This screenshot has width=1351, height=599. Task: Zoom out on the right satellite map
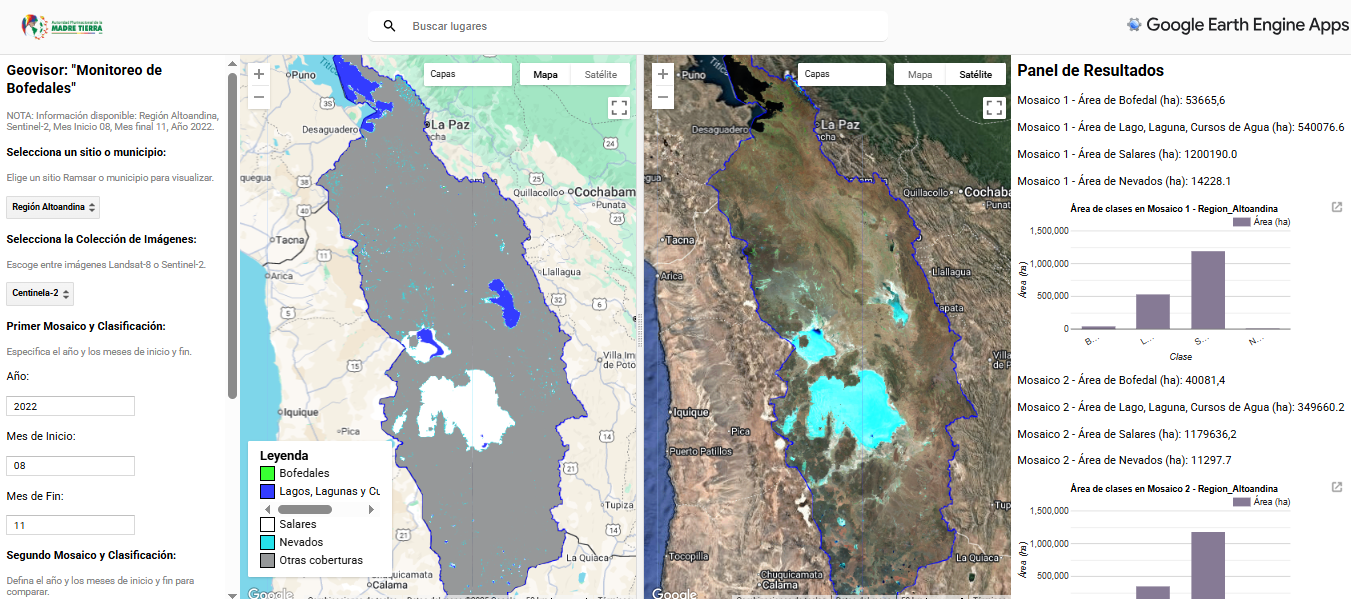coord(662,98)
